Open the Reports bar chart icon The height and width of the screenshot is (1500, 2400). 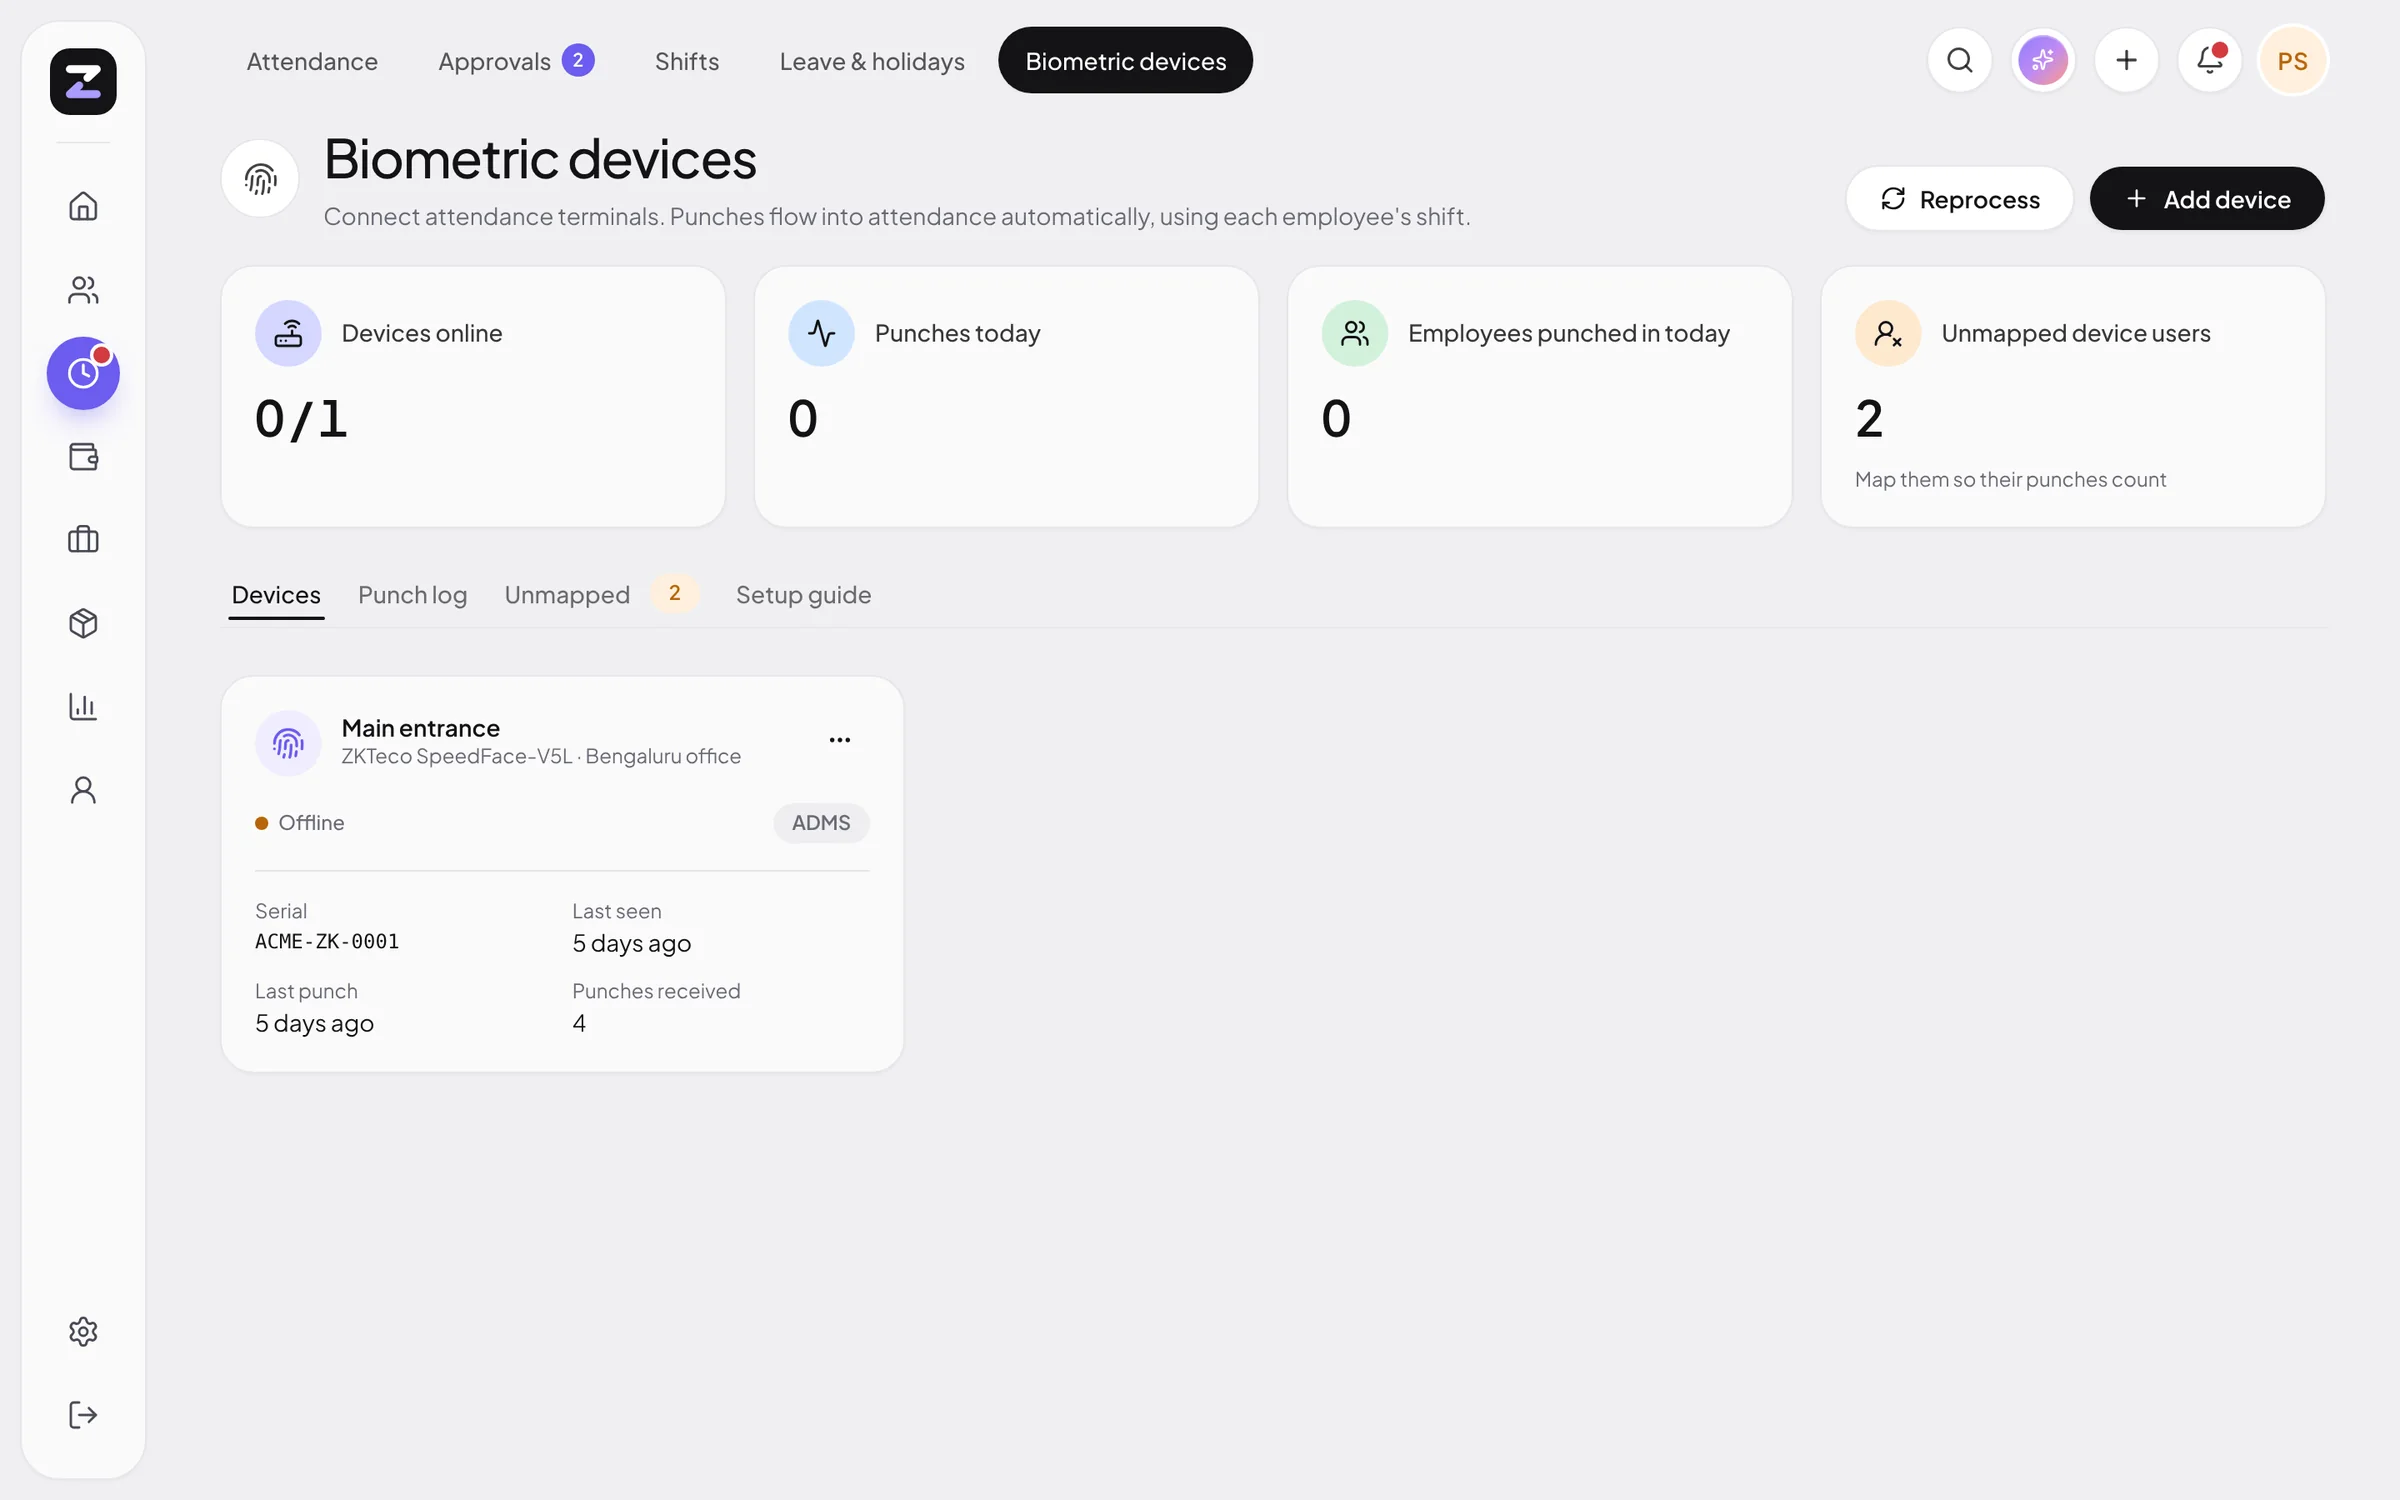pyautogui.click(x=83, y=707)
